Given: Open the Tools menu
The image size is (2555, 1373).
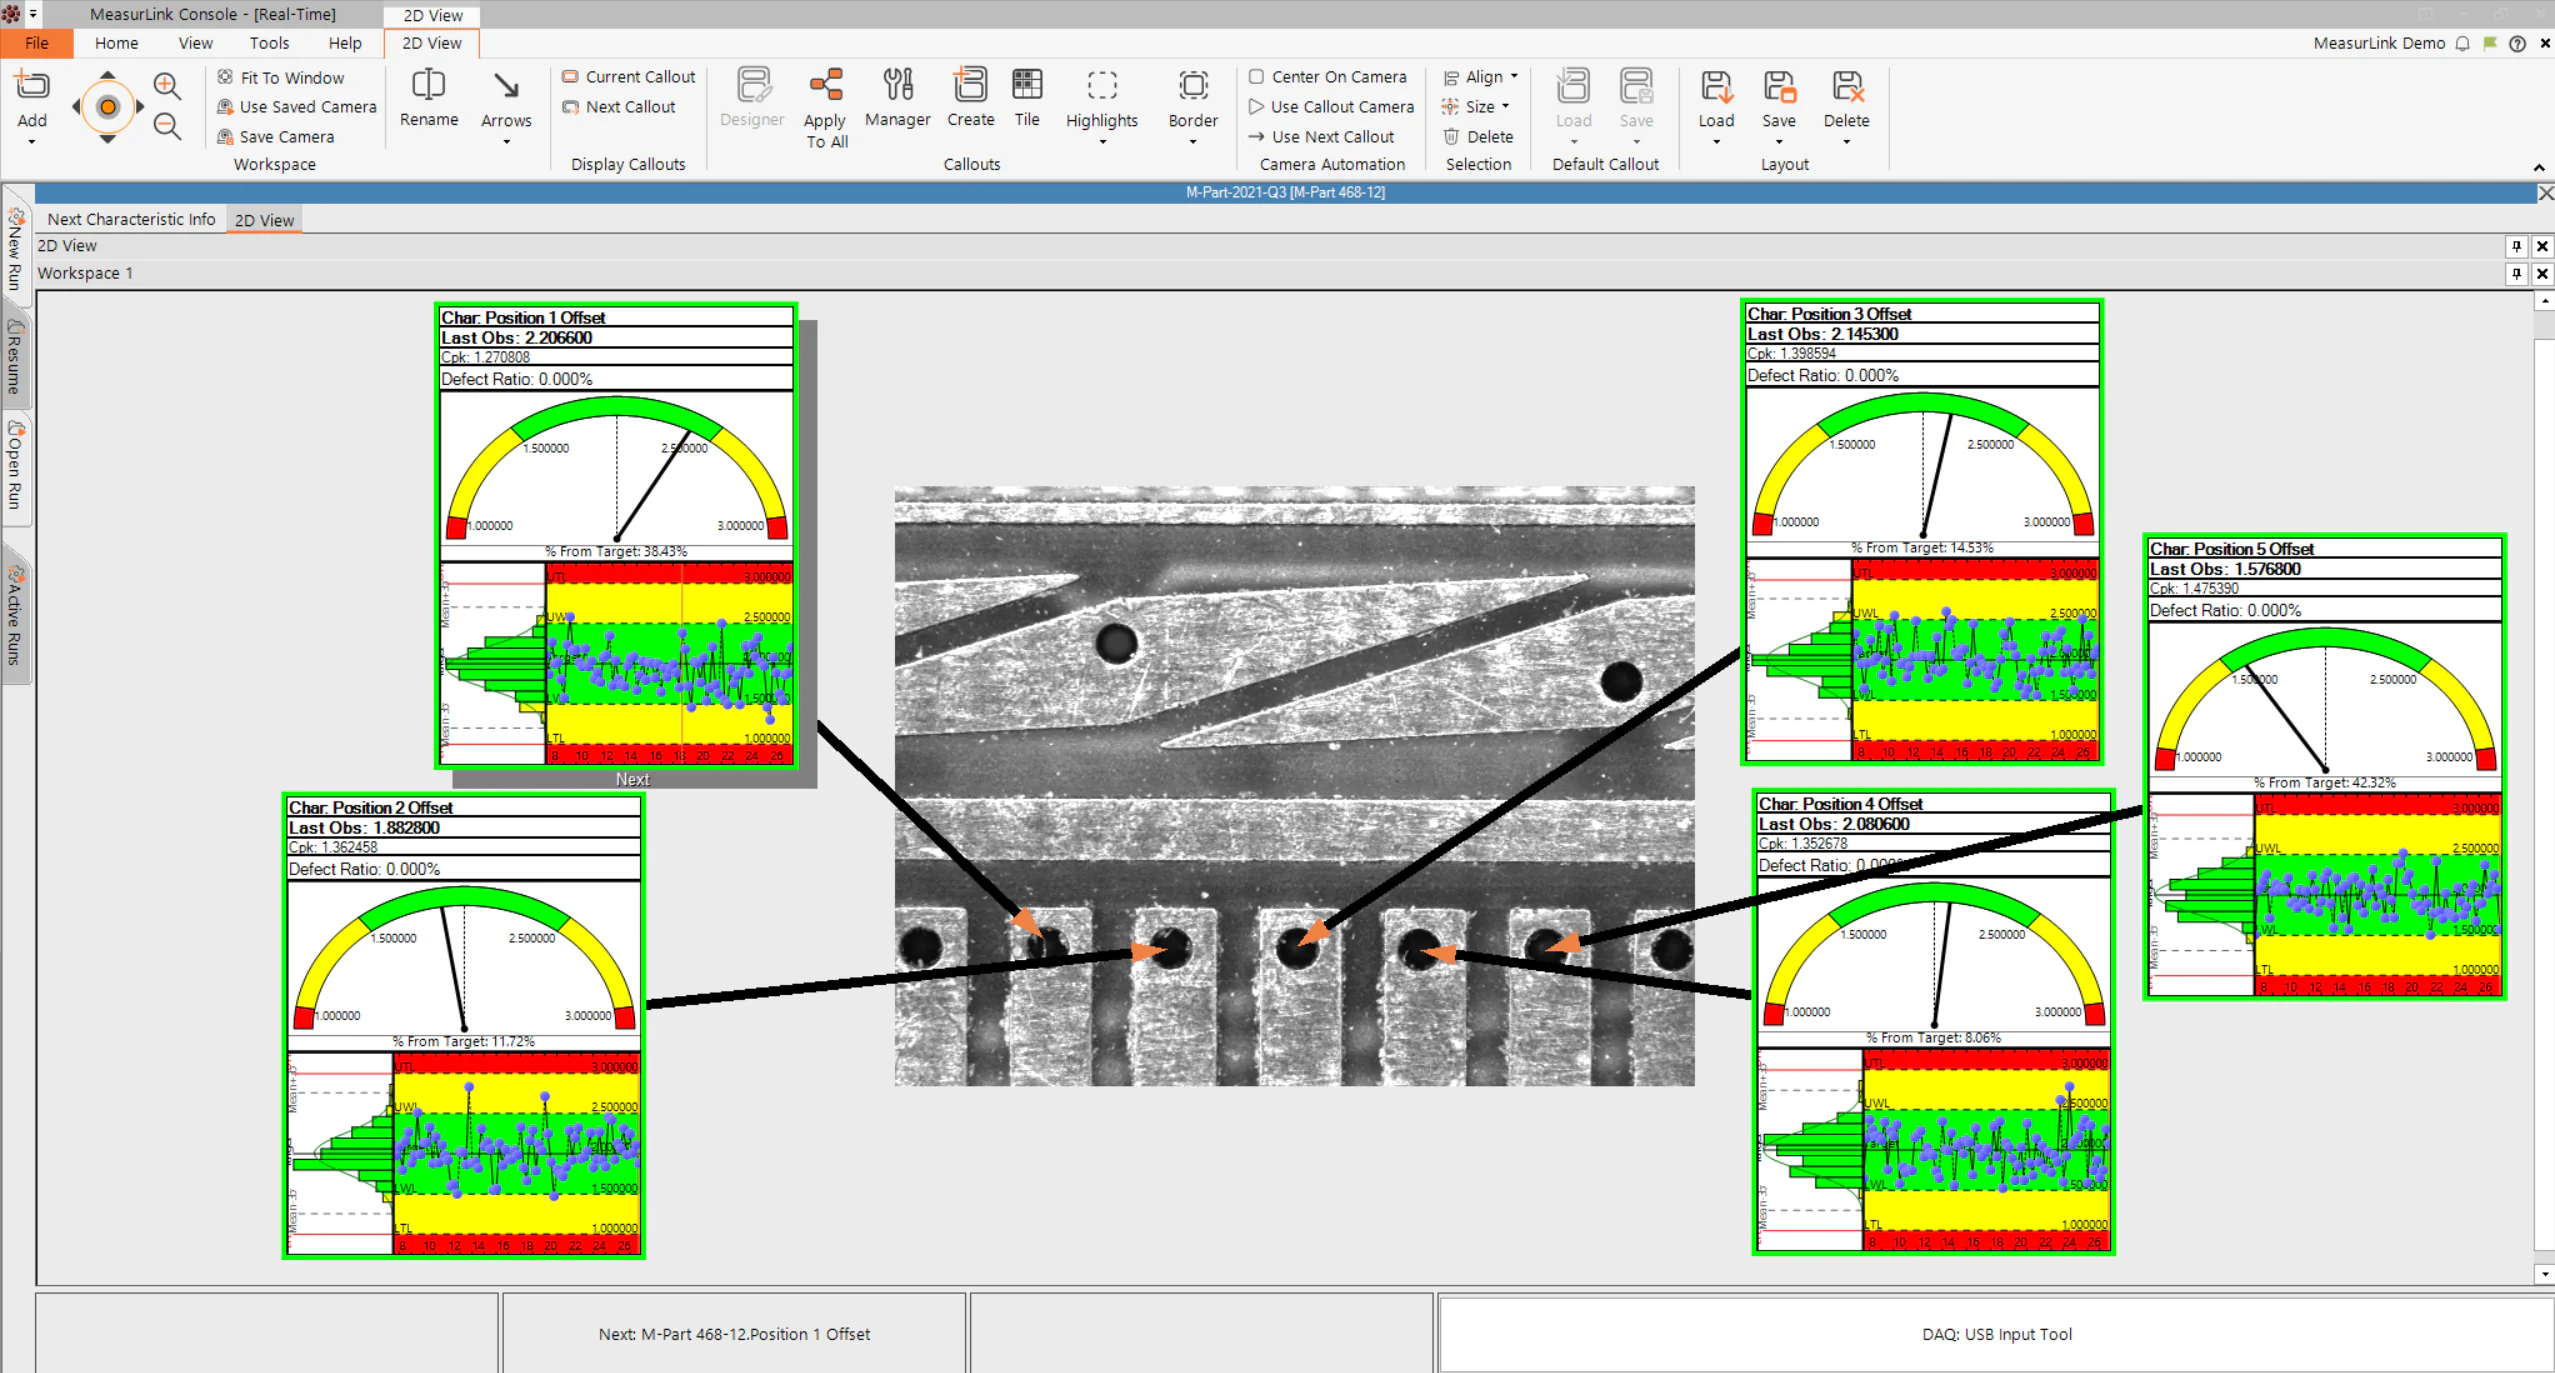Looking at the screenshot, I should (x=269, y=43).
